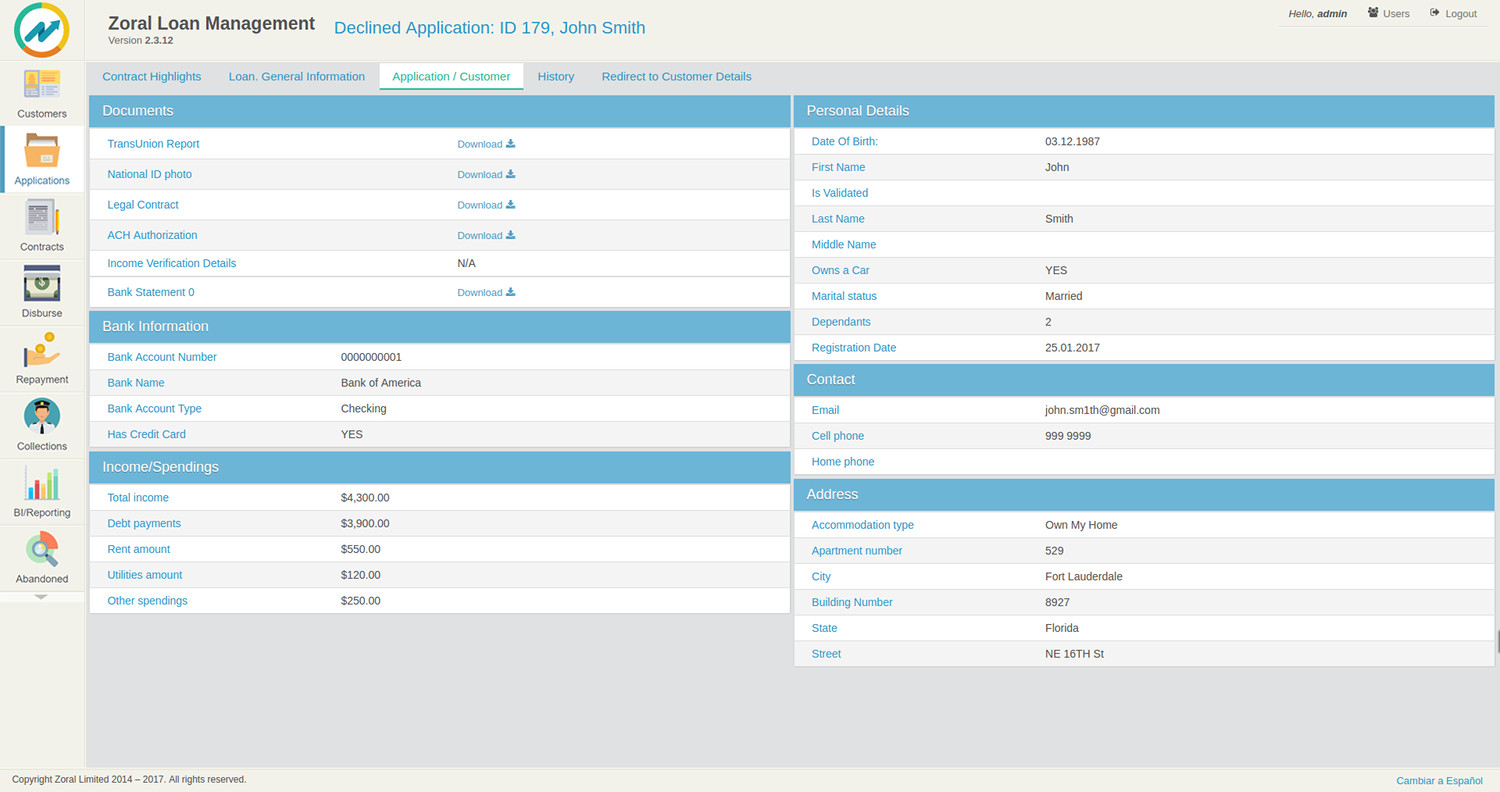
Task: Open the Customers section in the sidebar
Action: 41,95
